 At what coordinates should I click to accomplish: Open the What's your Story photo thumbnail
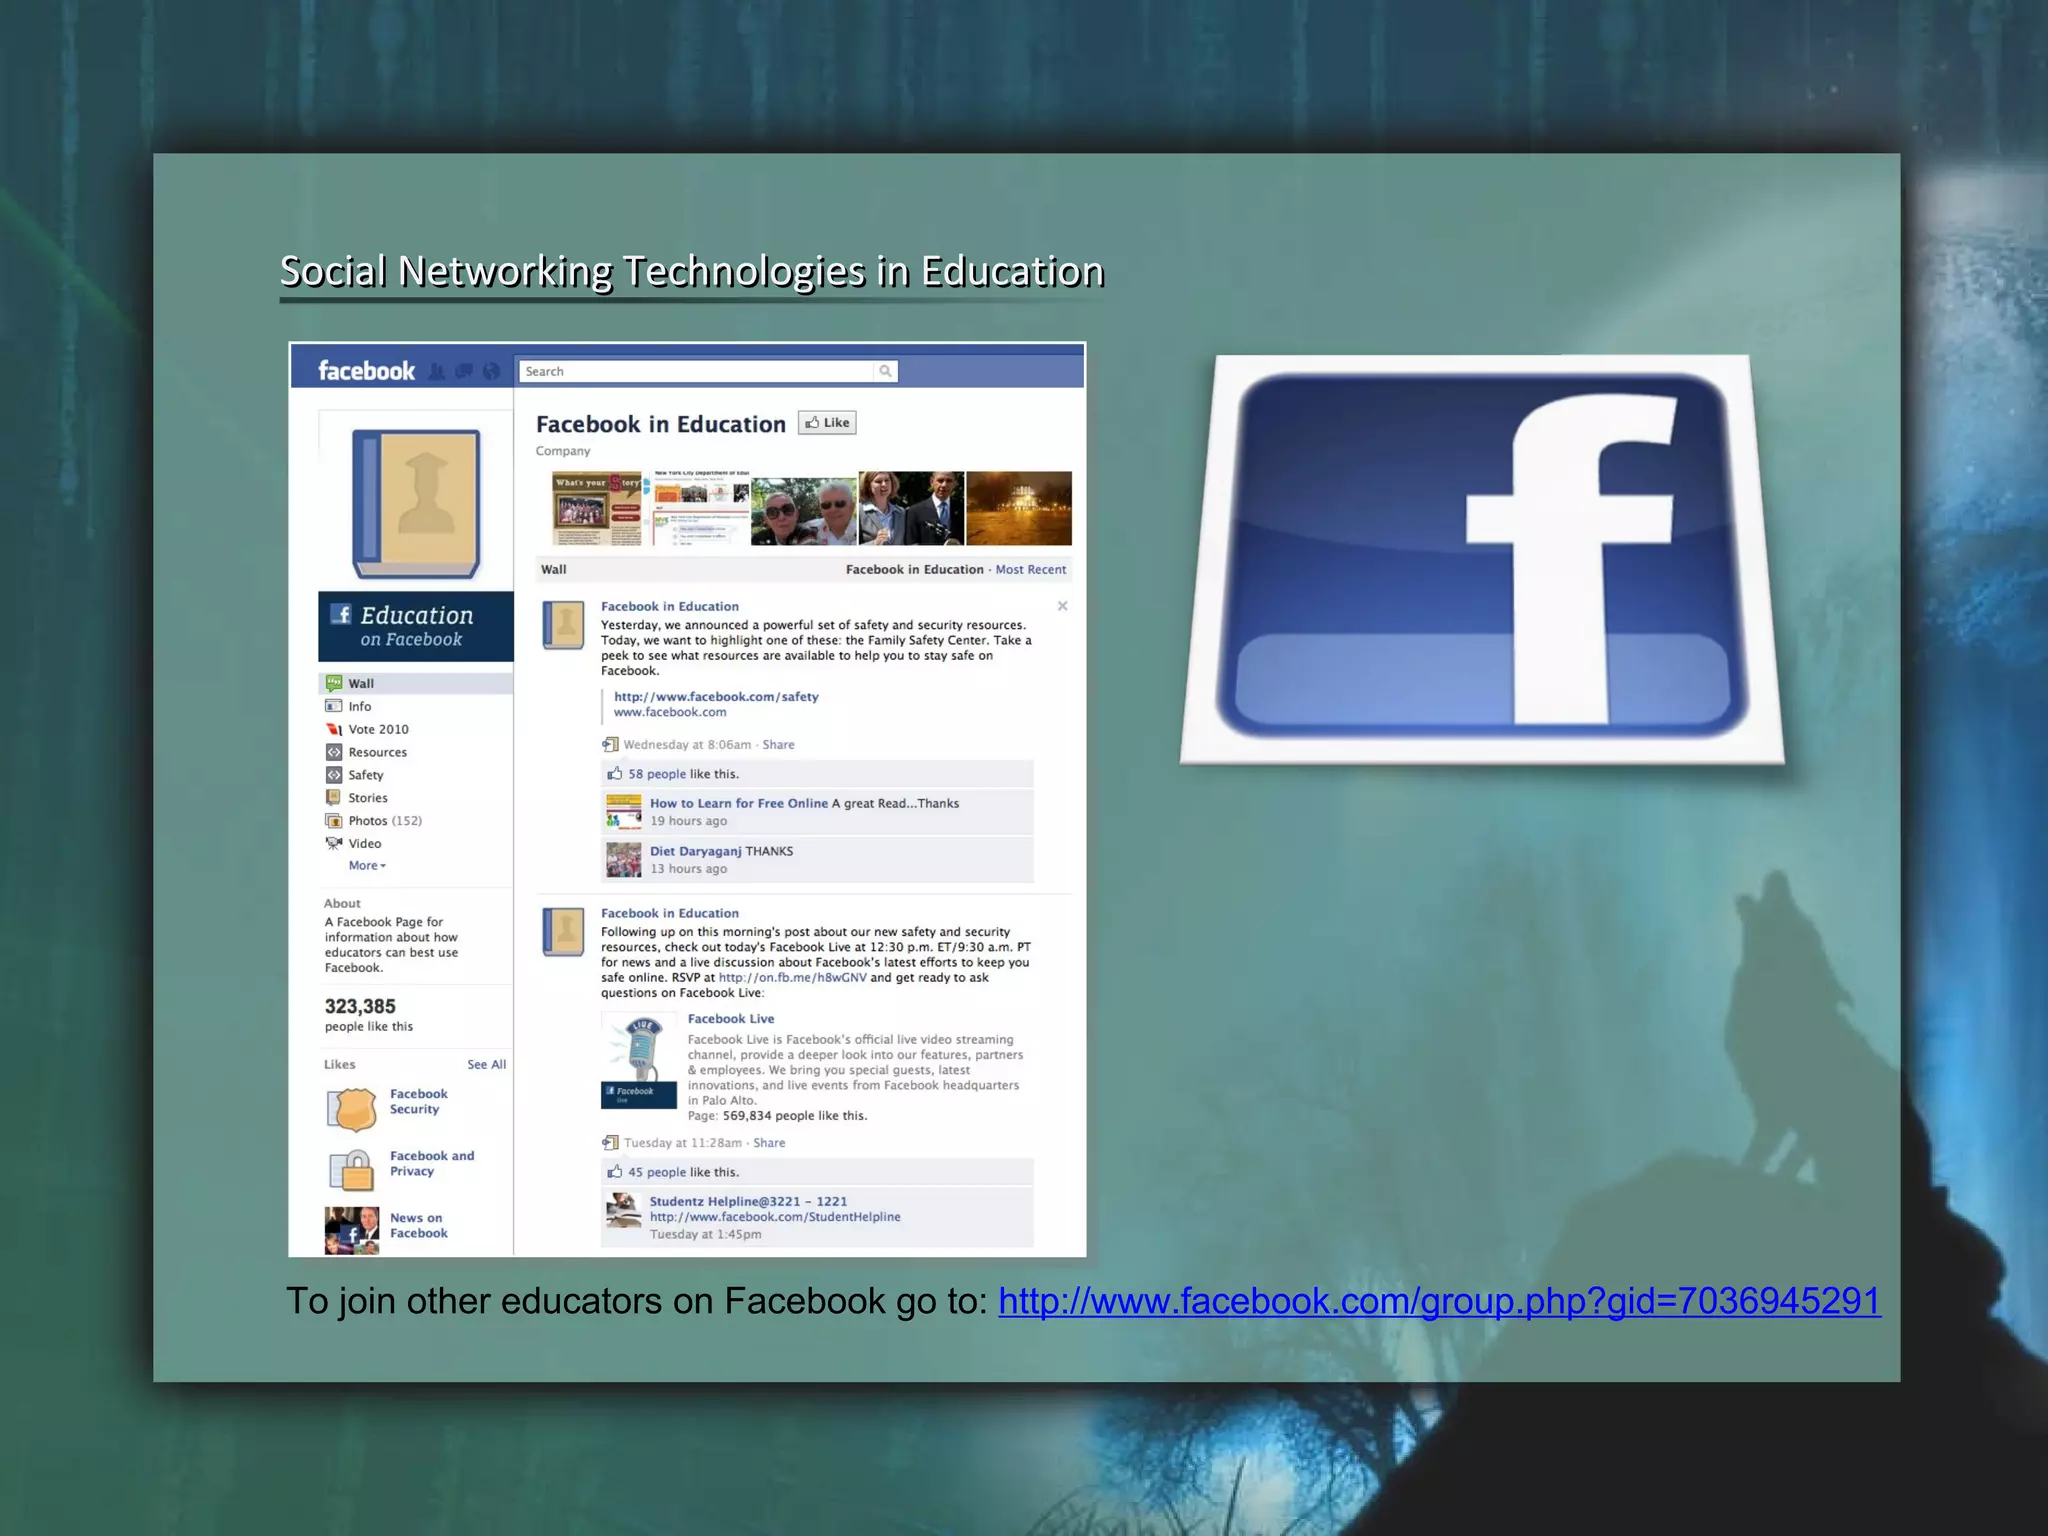596,508
